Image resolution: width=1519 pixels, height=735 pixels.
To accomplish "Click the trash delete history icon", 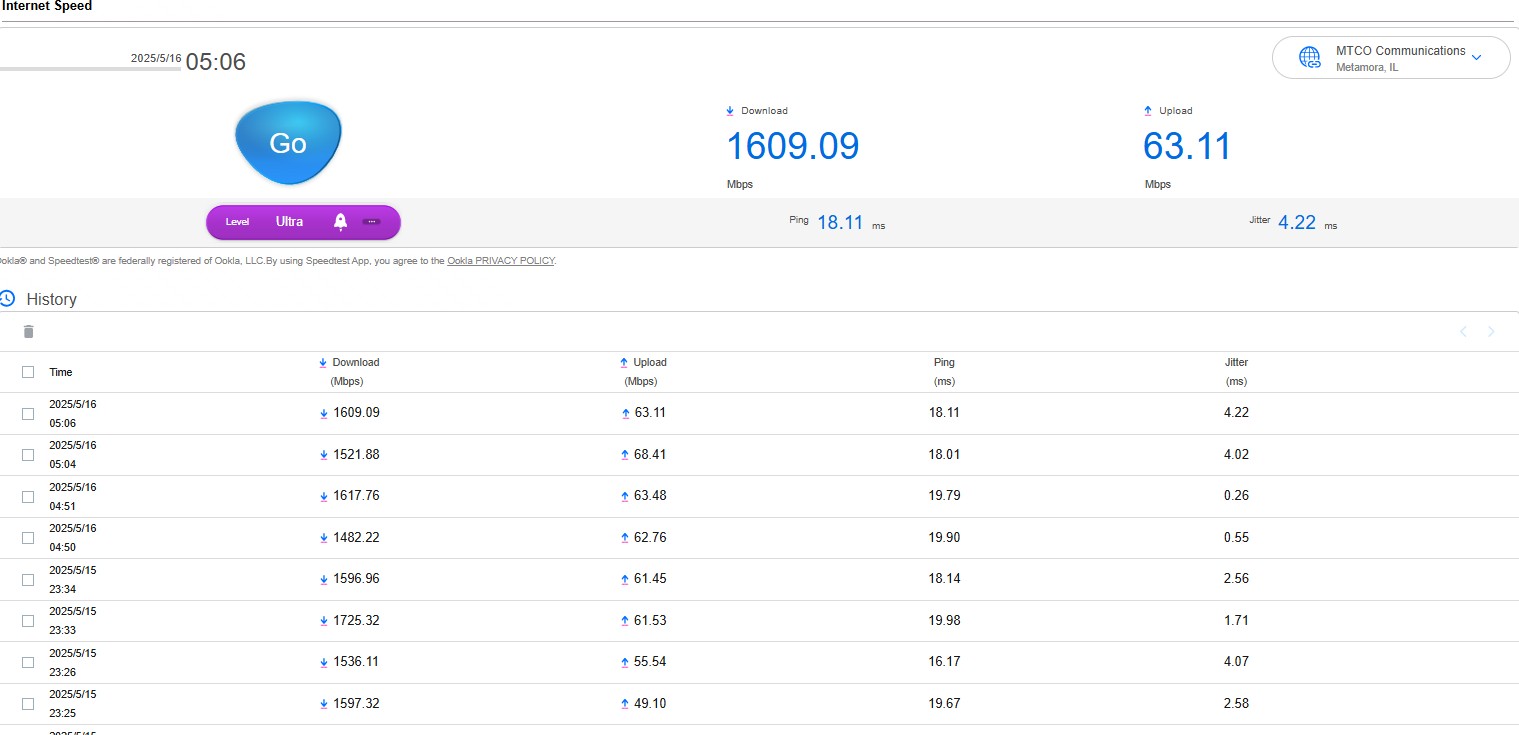I will [x=28, y=331].
